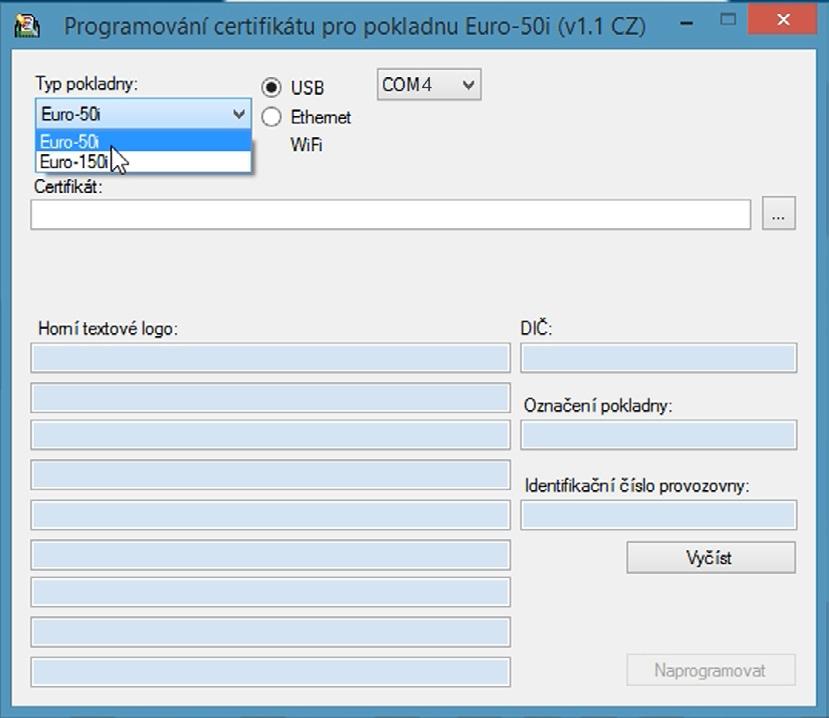Click the application icon in the title bar
This screenshot has height=718, width=829.
coord(26,26)
